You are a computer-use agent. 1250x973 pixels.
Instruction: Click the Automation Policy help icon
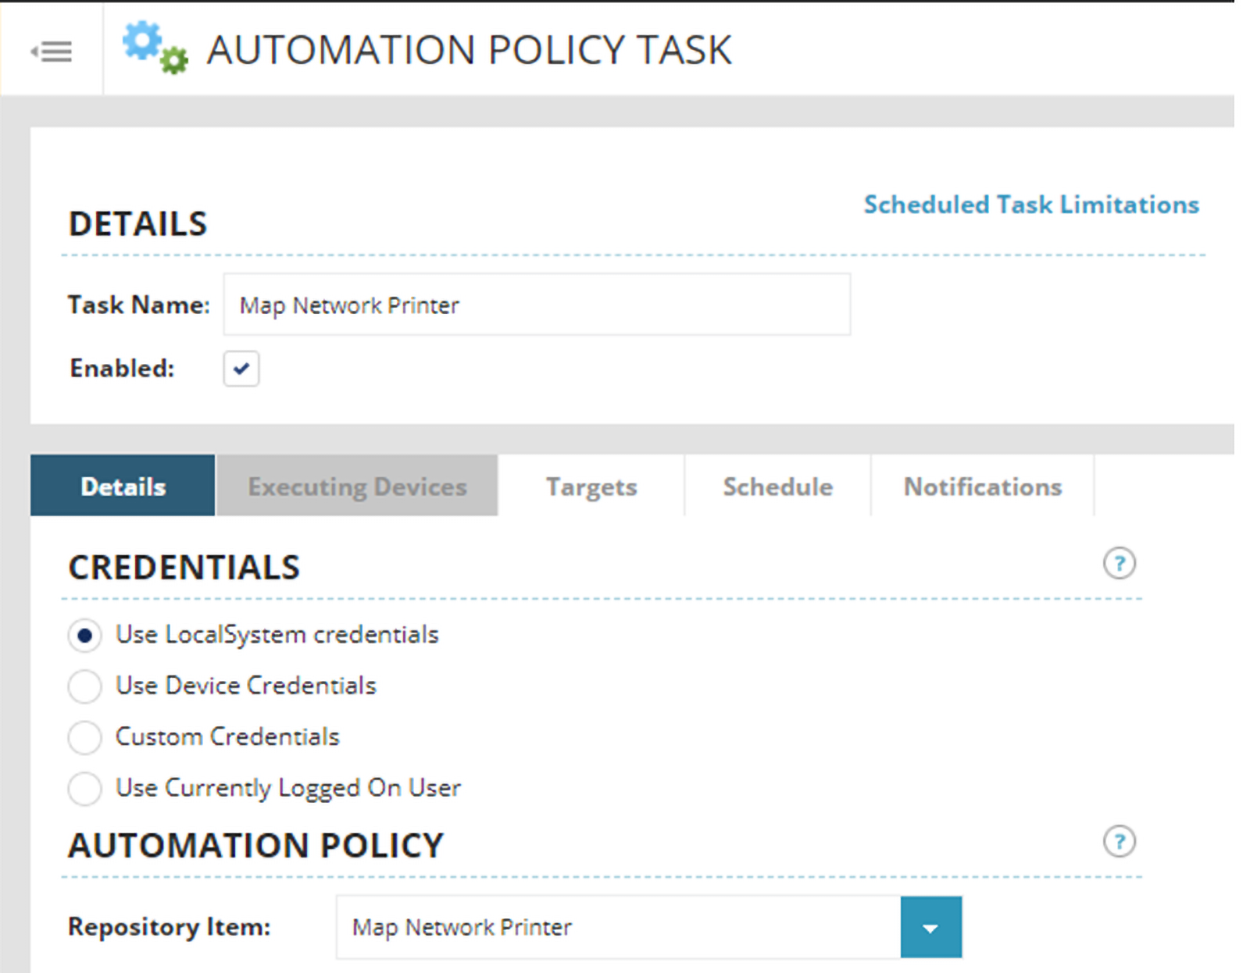pos(1120,843)
